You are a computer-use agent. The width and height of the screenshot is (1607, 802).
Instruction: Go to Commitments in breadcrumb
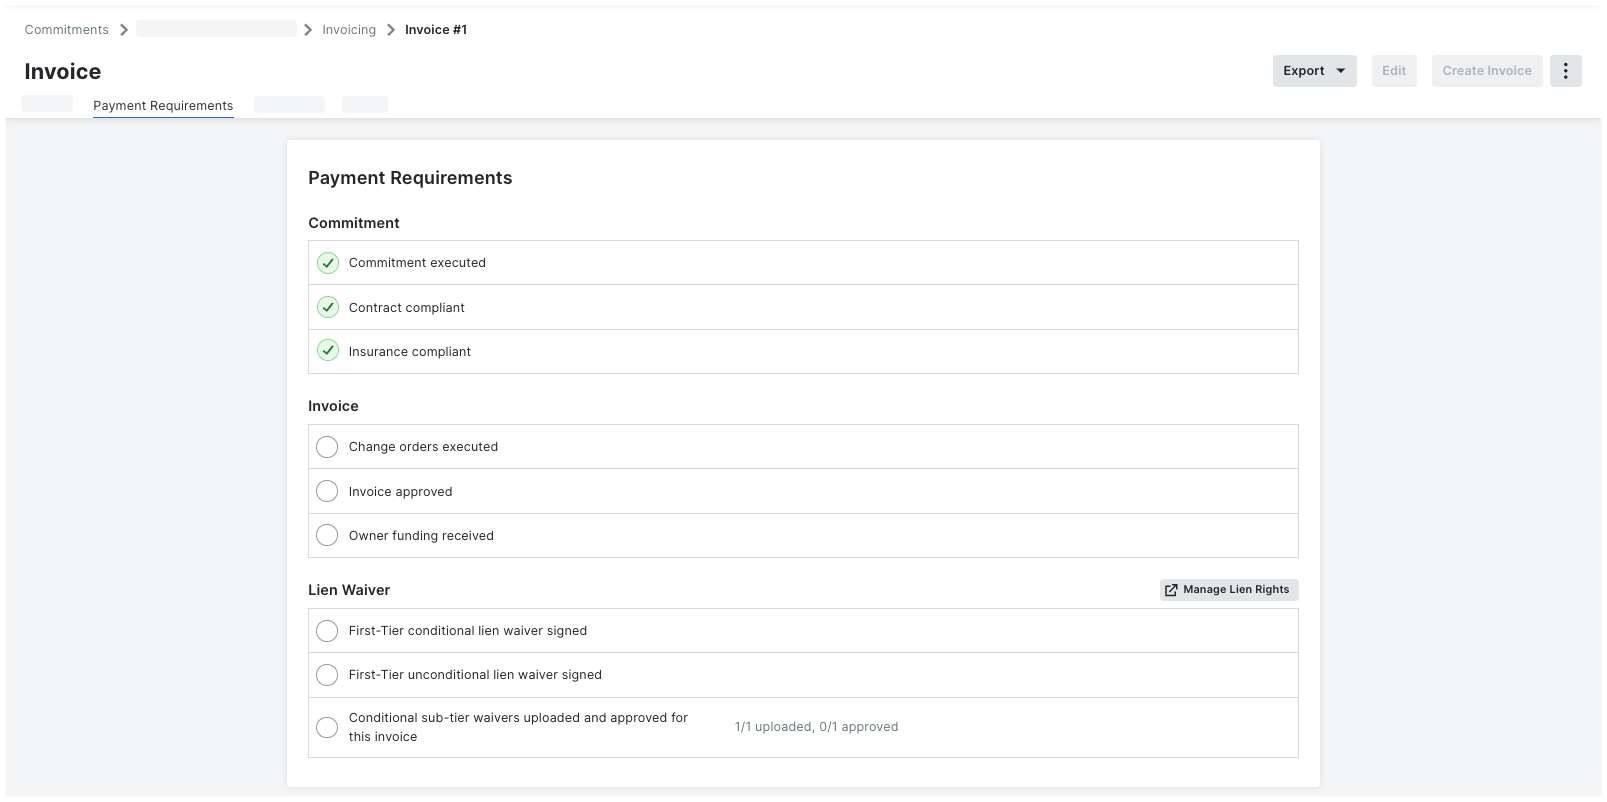67,30
